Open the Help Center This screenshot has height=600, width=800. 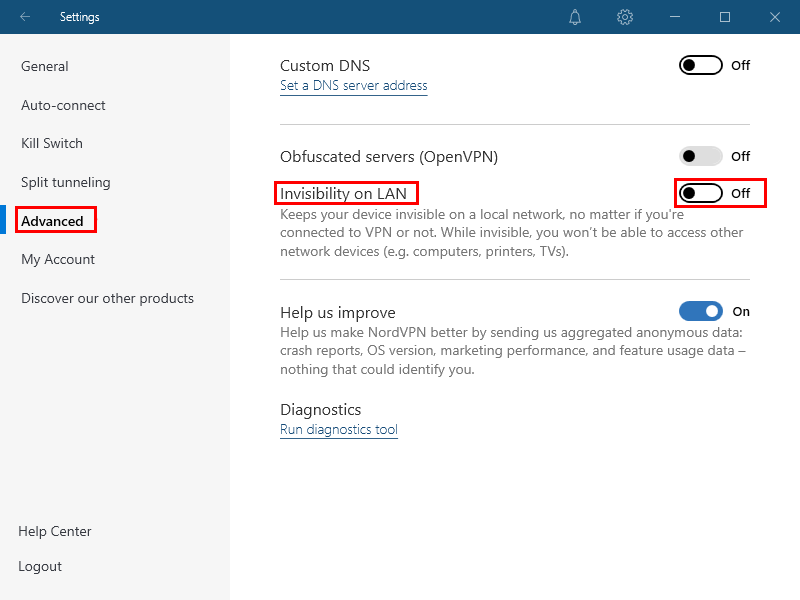pos(55,531)
